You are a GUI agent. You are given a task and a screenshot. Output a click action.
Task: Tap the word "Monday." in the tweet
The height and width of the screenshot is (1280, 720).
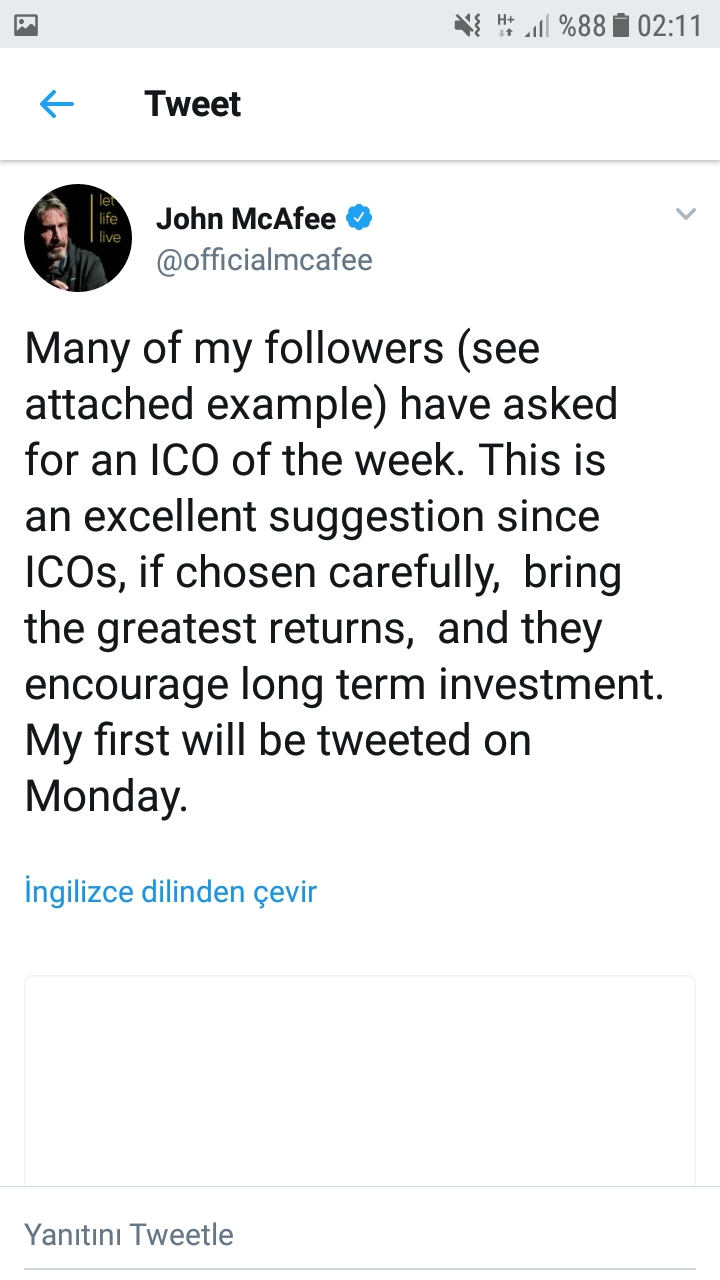(x=106, y=796)
